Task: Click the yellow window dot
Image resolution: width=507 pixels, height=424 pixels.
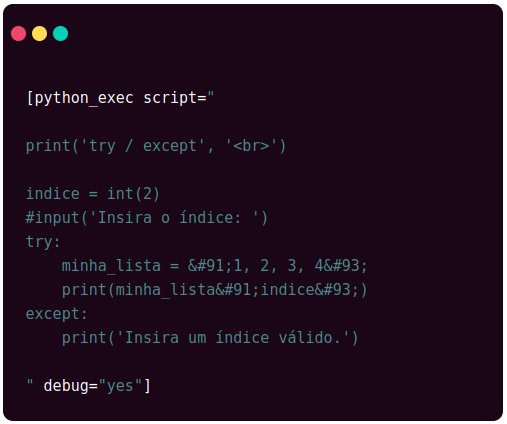Action: coord(39,34)
